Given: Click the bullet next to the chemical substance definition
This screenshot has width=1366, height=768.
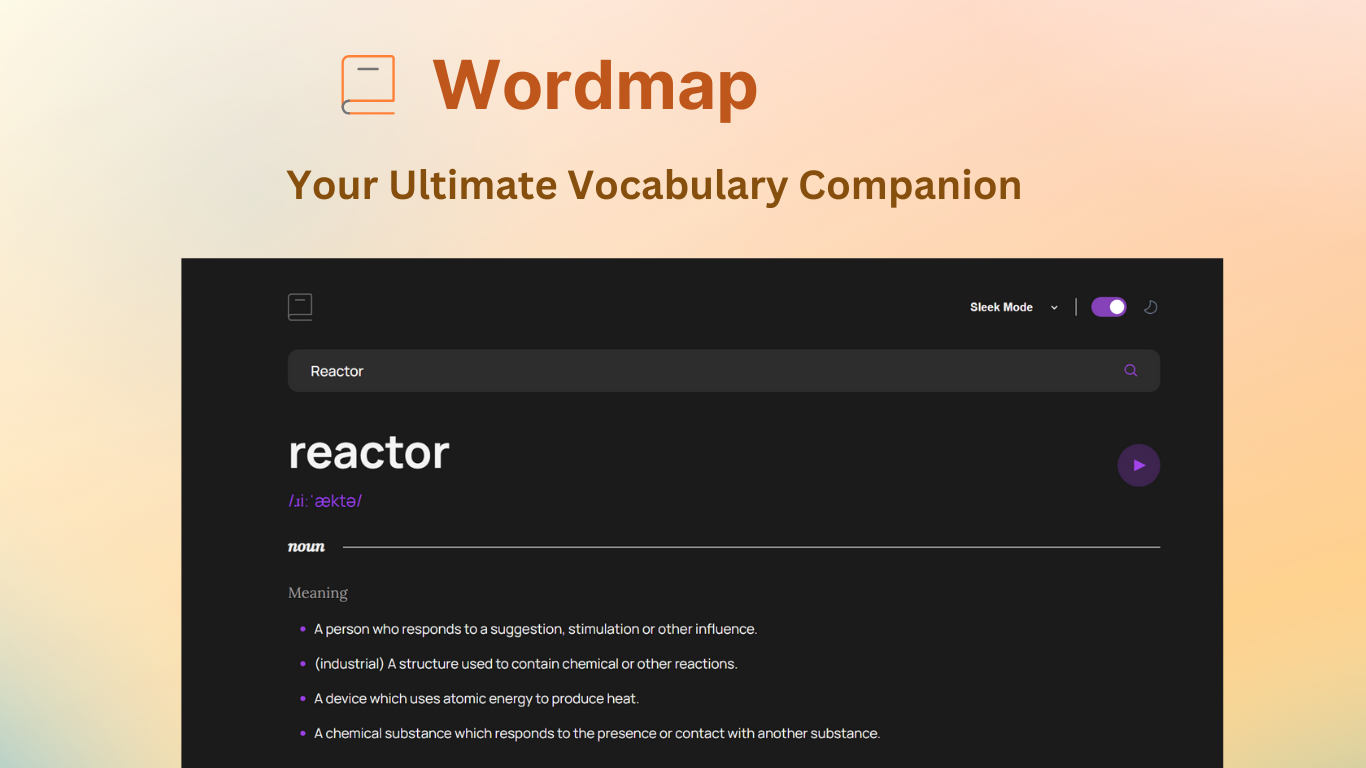Looking at the screenshot, I should (302, 733).
